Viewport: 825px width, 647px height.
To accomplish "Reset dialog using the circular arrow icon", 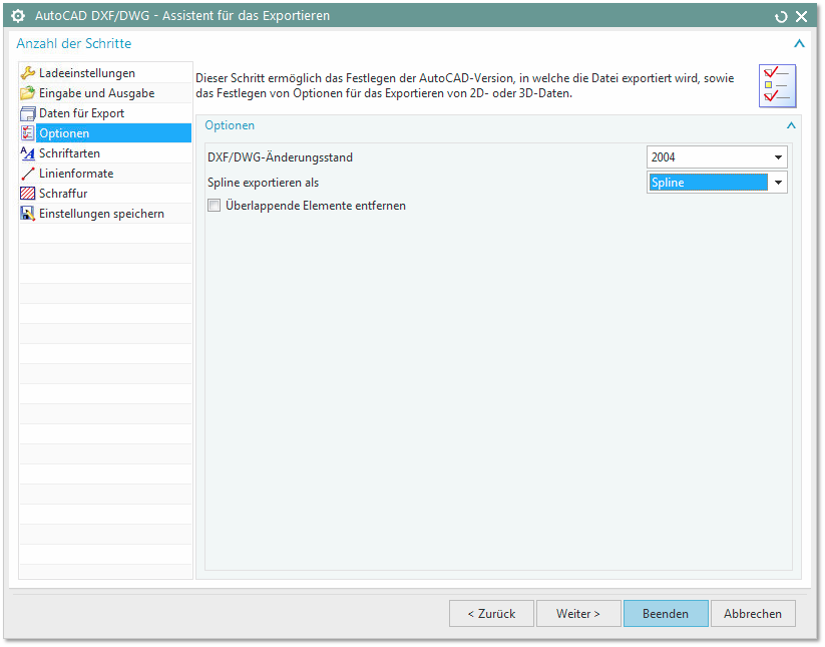I will pos(781,17).
